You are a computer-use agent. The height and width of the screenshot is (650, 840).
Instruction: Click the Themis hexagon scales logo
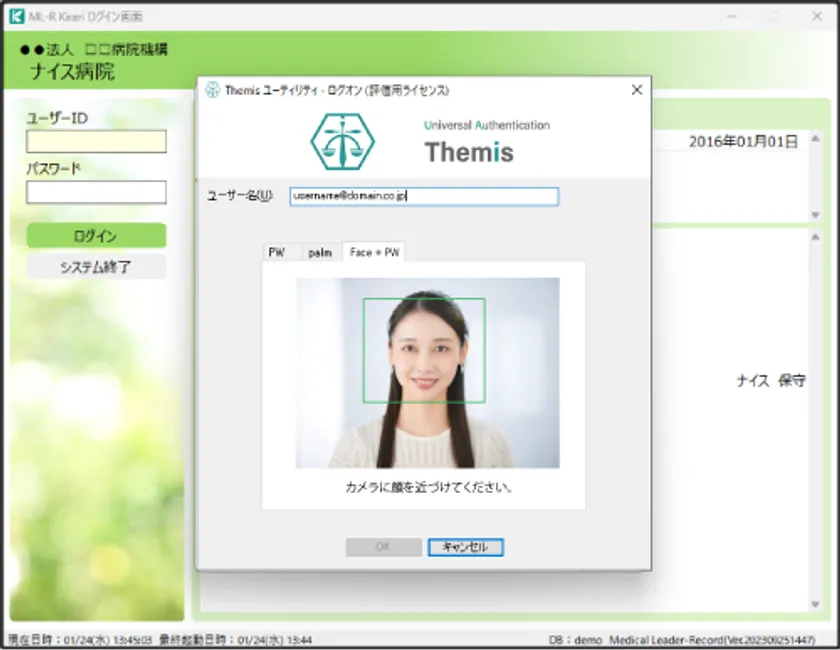click(342, 142)
